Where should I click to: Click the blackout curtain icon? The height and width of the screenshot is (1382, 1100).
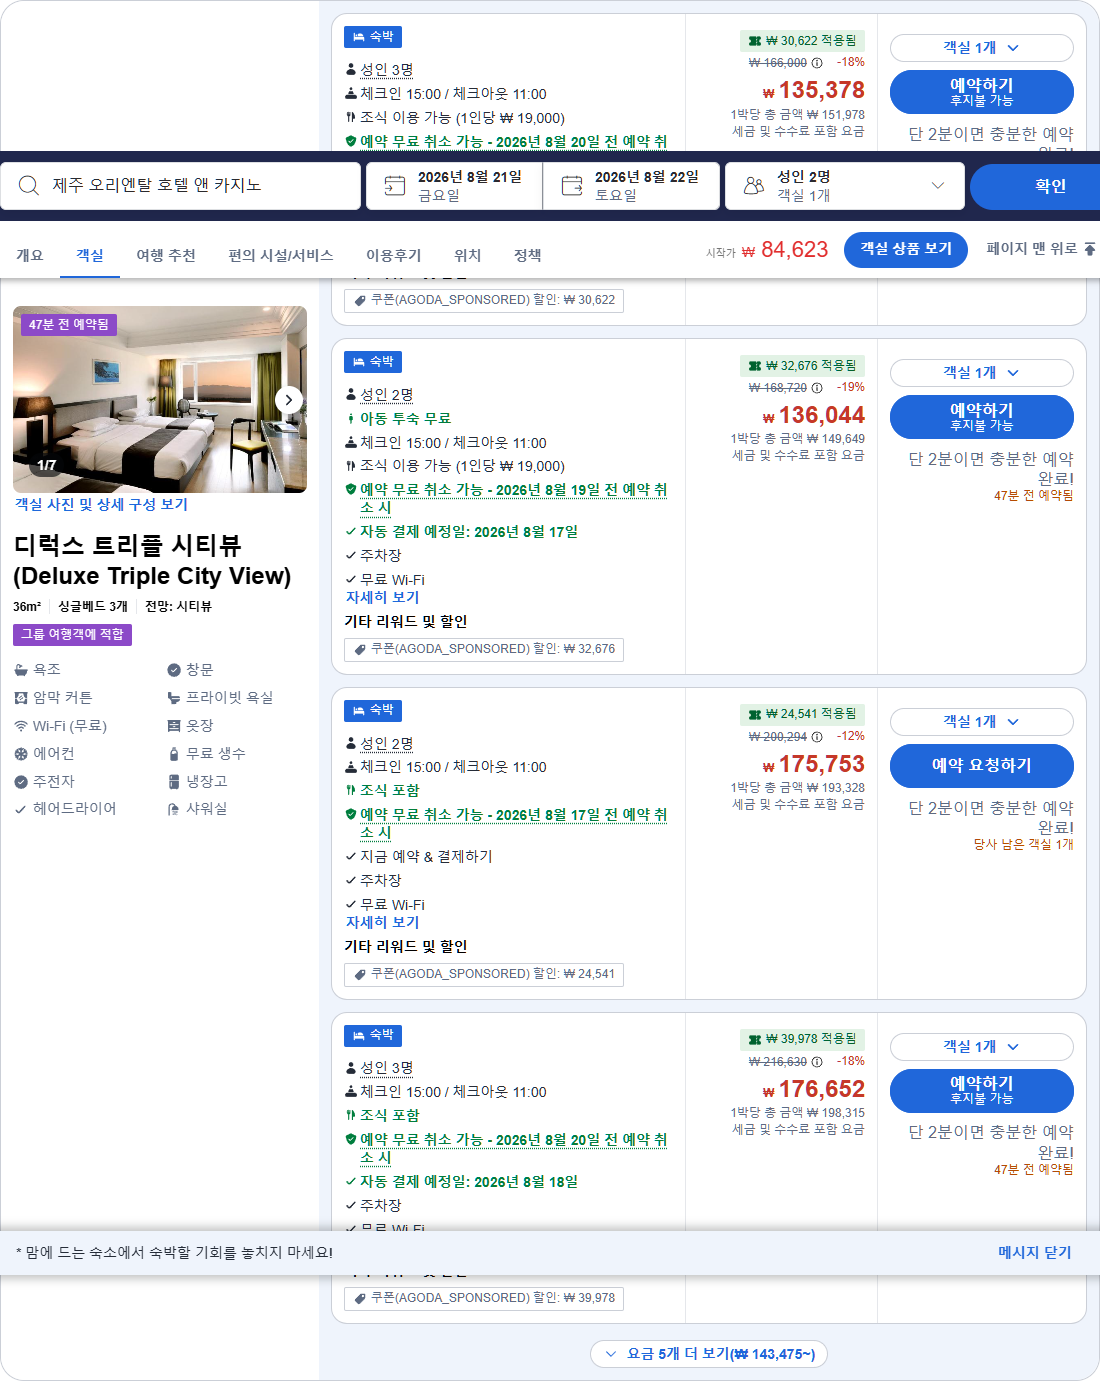click(x=21, y=698)
